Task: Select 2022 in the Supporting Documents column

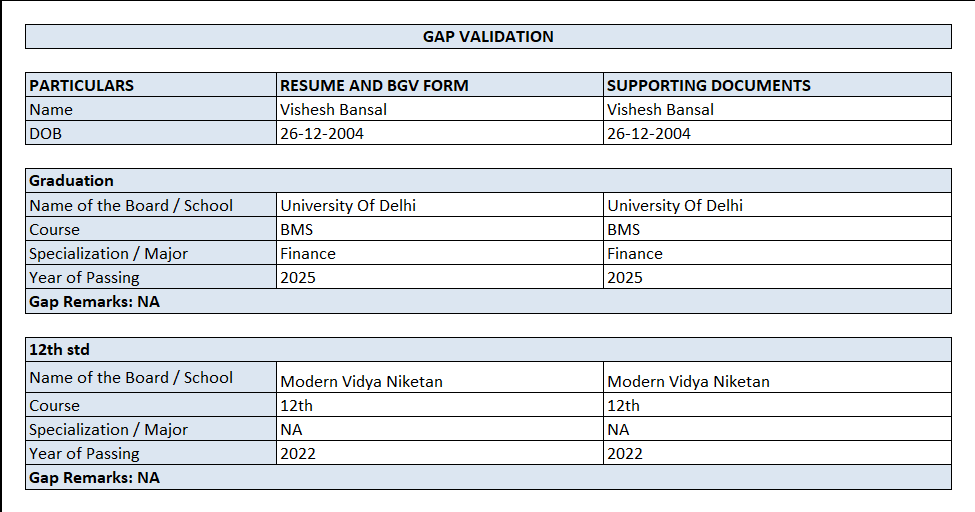Action: coord(625,454)
